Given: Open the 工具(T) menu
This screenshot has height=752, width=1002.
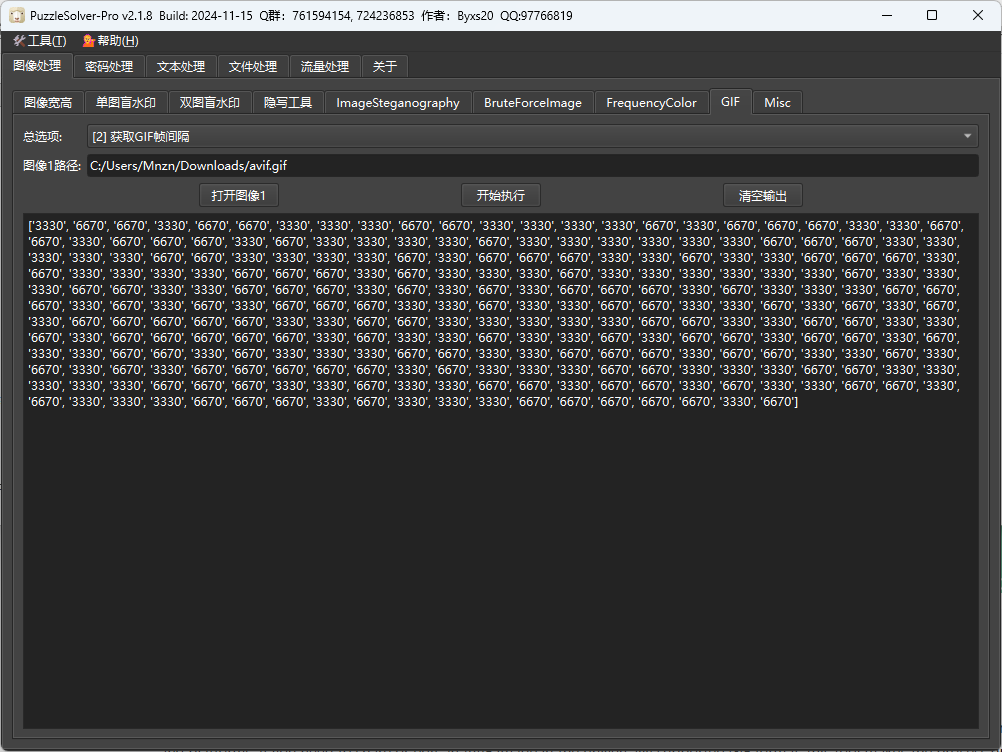Looking at the screenshot, I should pos(40,41).
